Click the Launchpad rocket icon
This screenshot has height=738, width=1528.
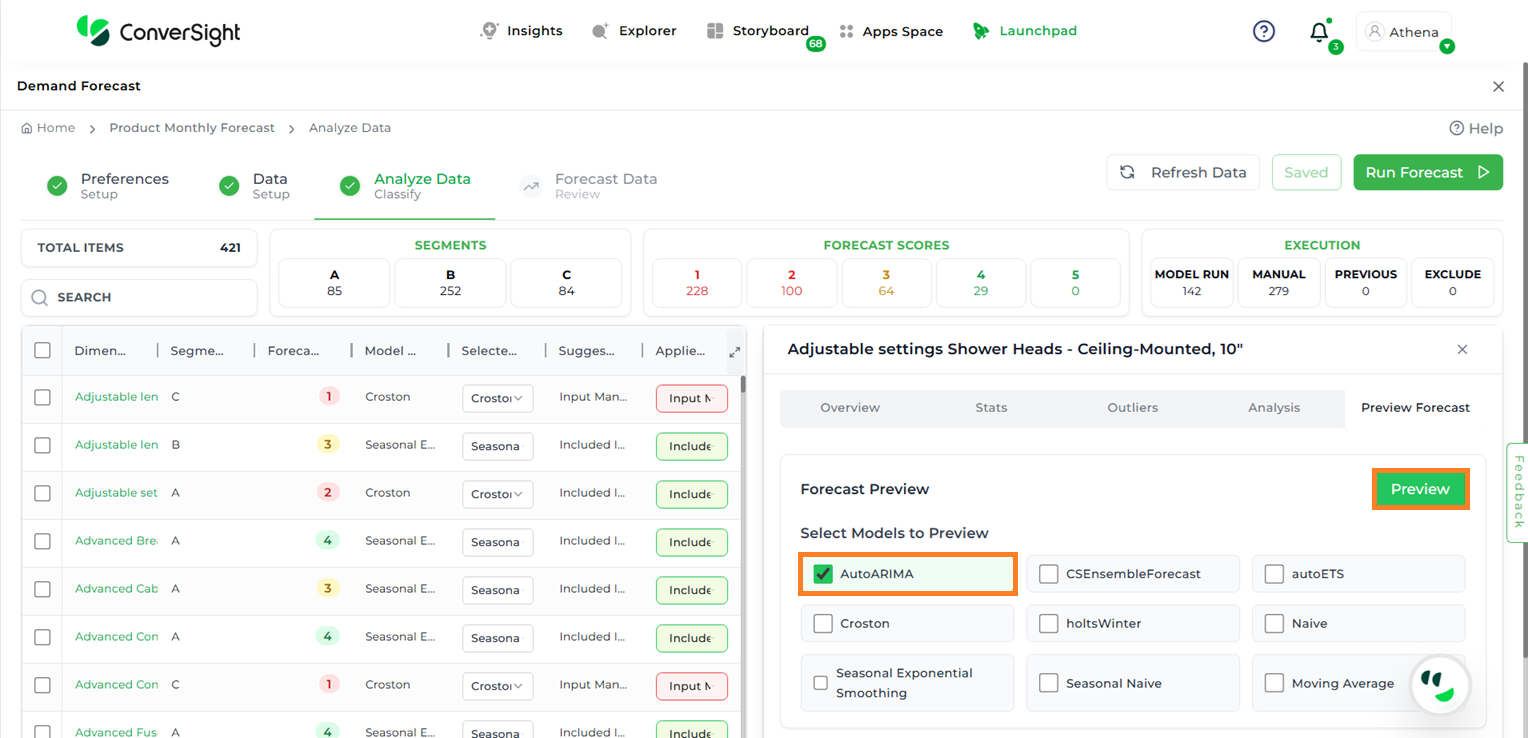point(981,31)
